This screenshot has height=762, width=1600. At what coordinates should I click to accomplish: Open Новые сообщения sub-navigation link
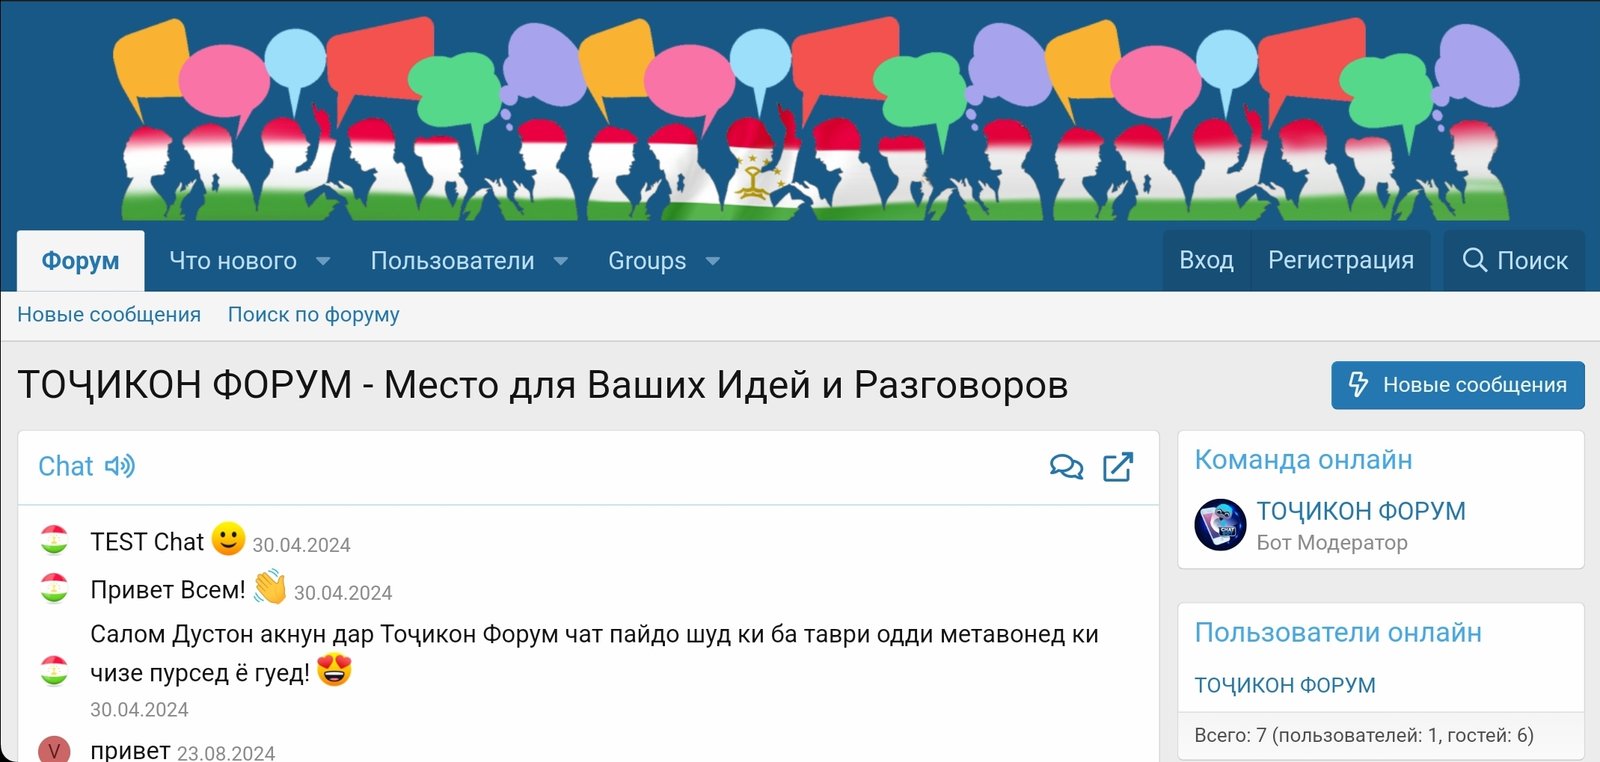[x=109, y=314]
